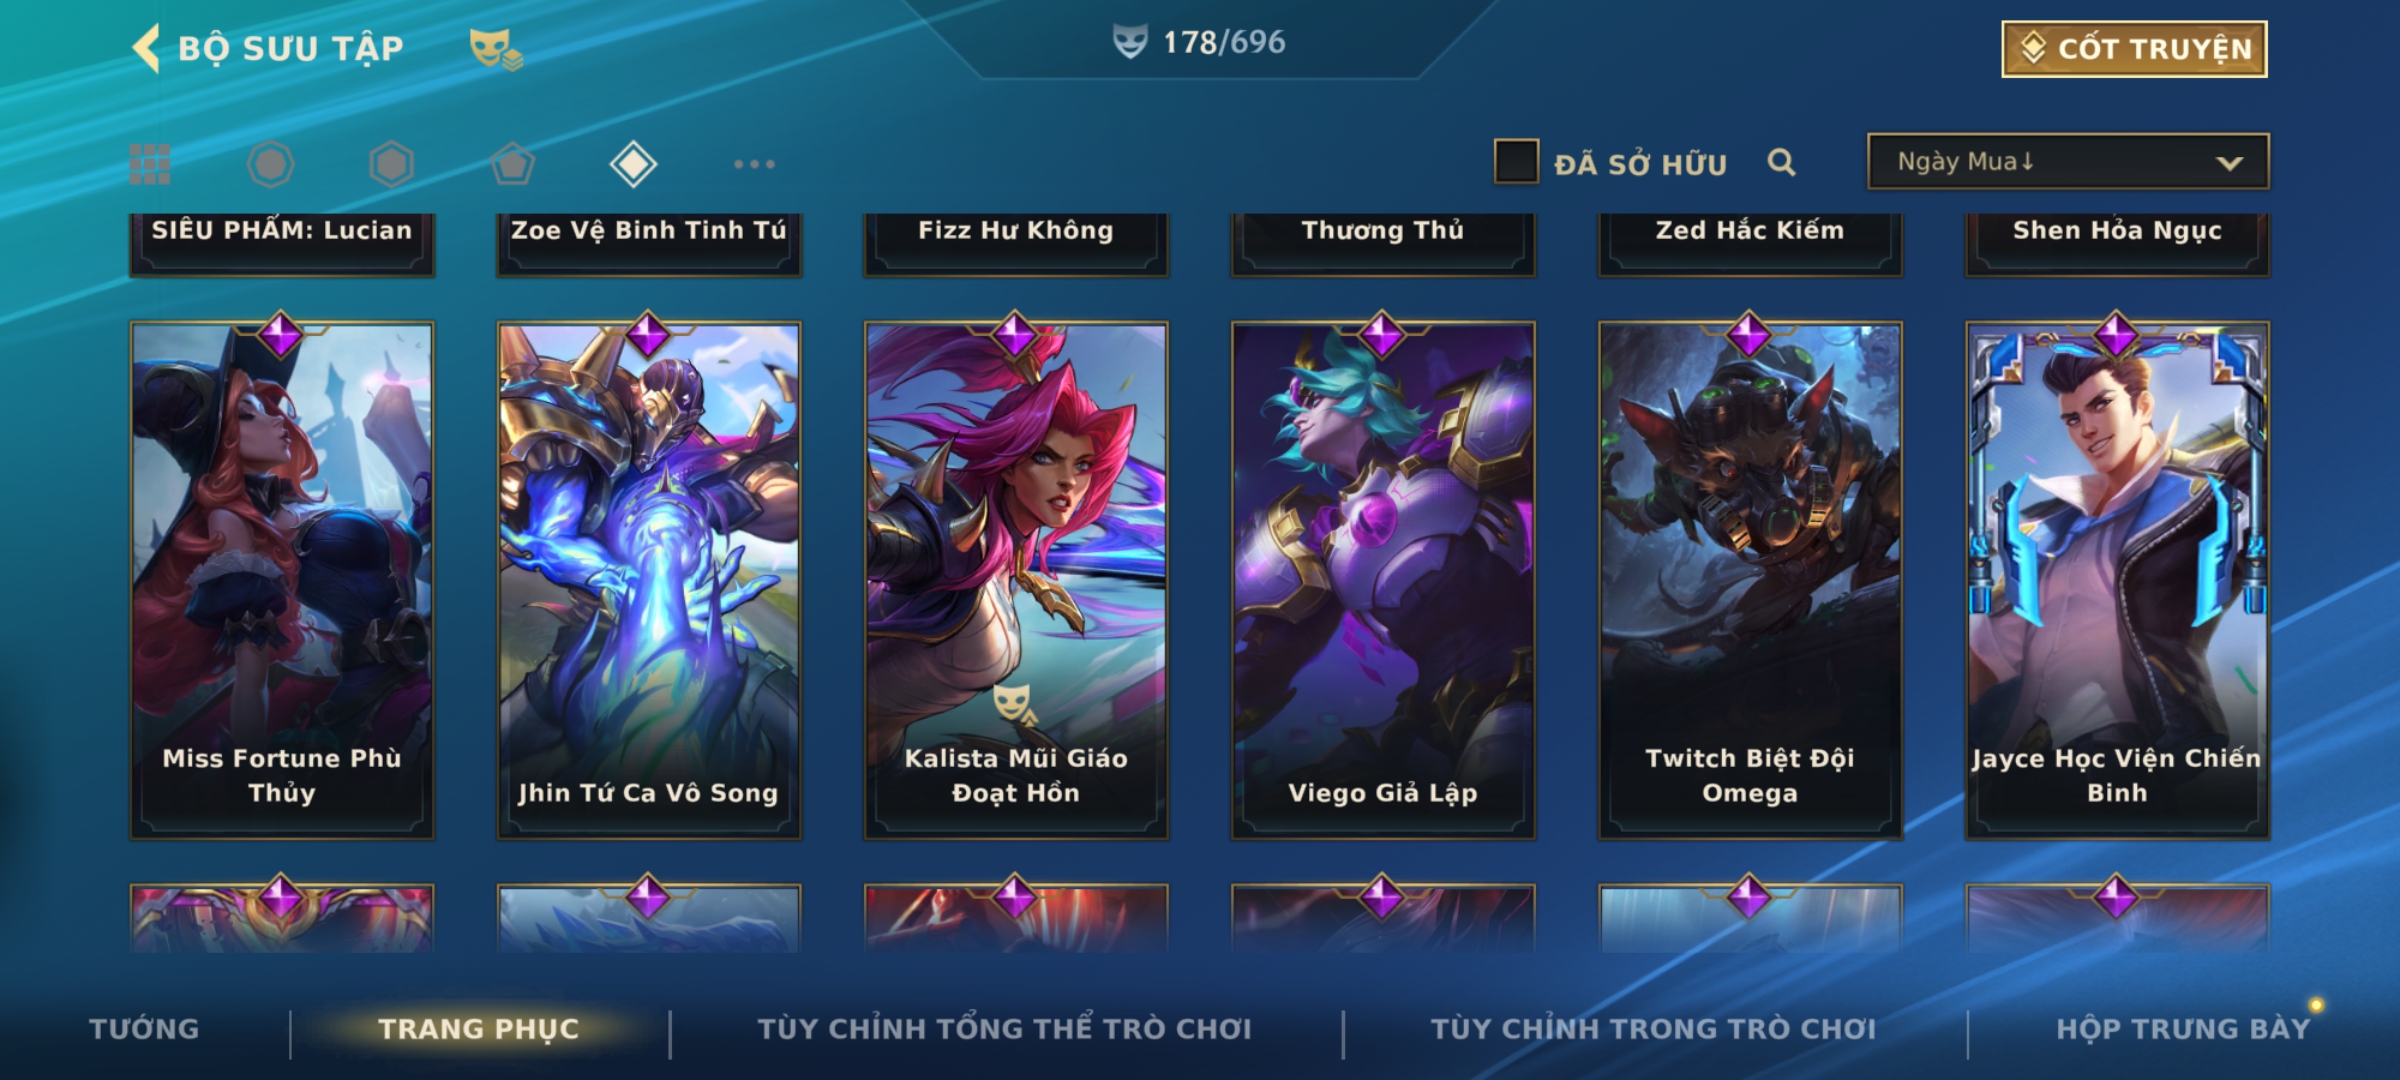Open the three-dots more filters icon
Viewport: 2400px width, 1080px height.
point(754,164)
